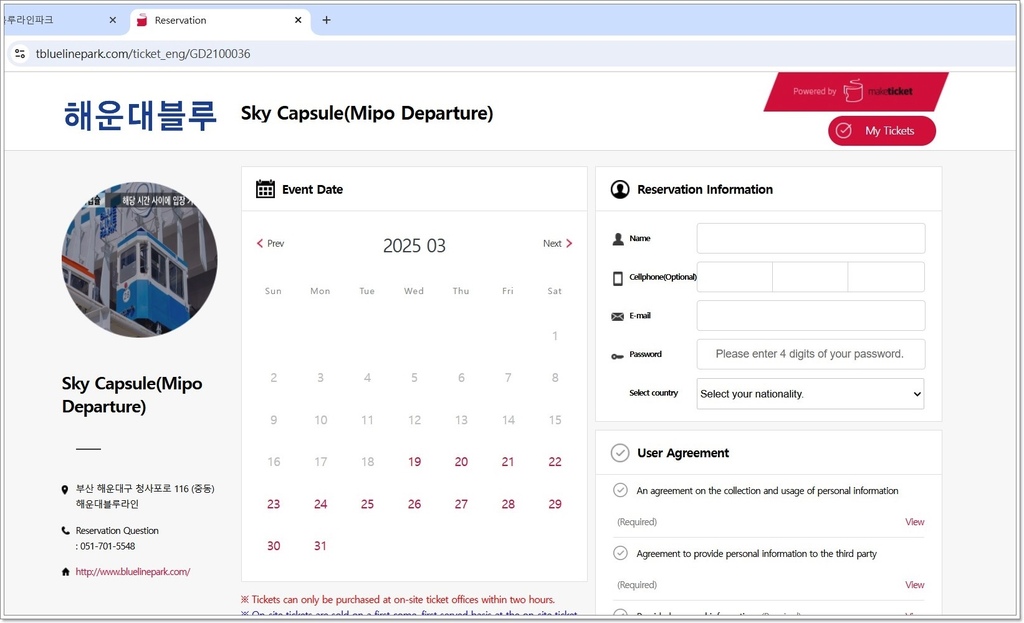Click the E-mail input field
The image size is (1024, 623).
(810, 315)
